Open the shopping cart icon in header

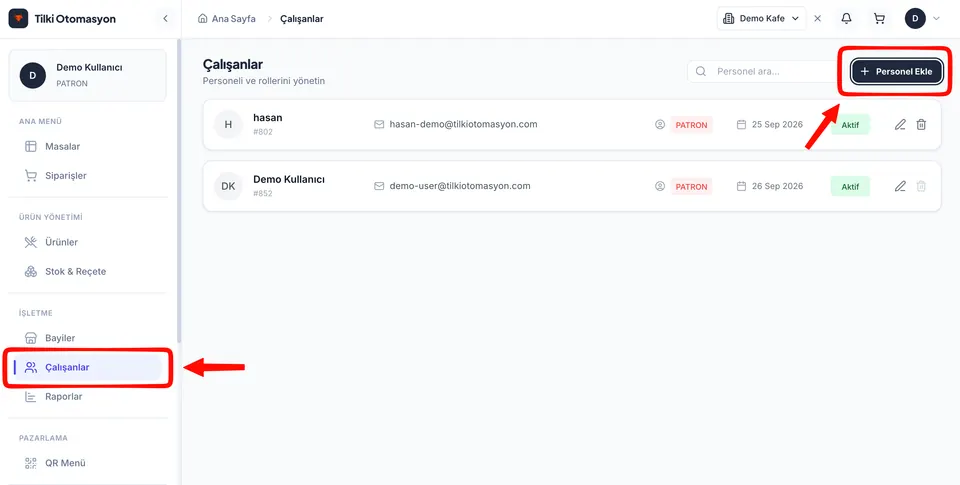coord(879,18)
